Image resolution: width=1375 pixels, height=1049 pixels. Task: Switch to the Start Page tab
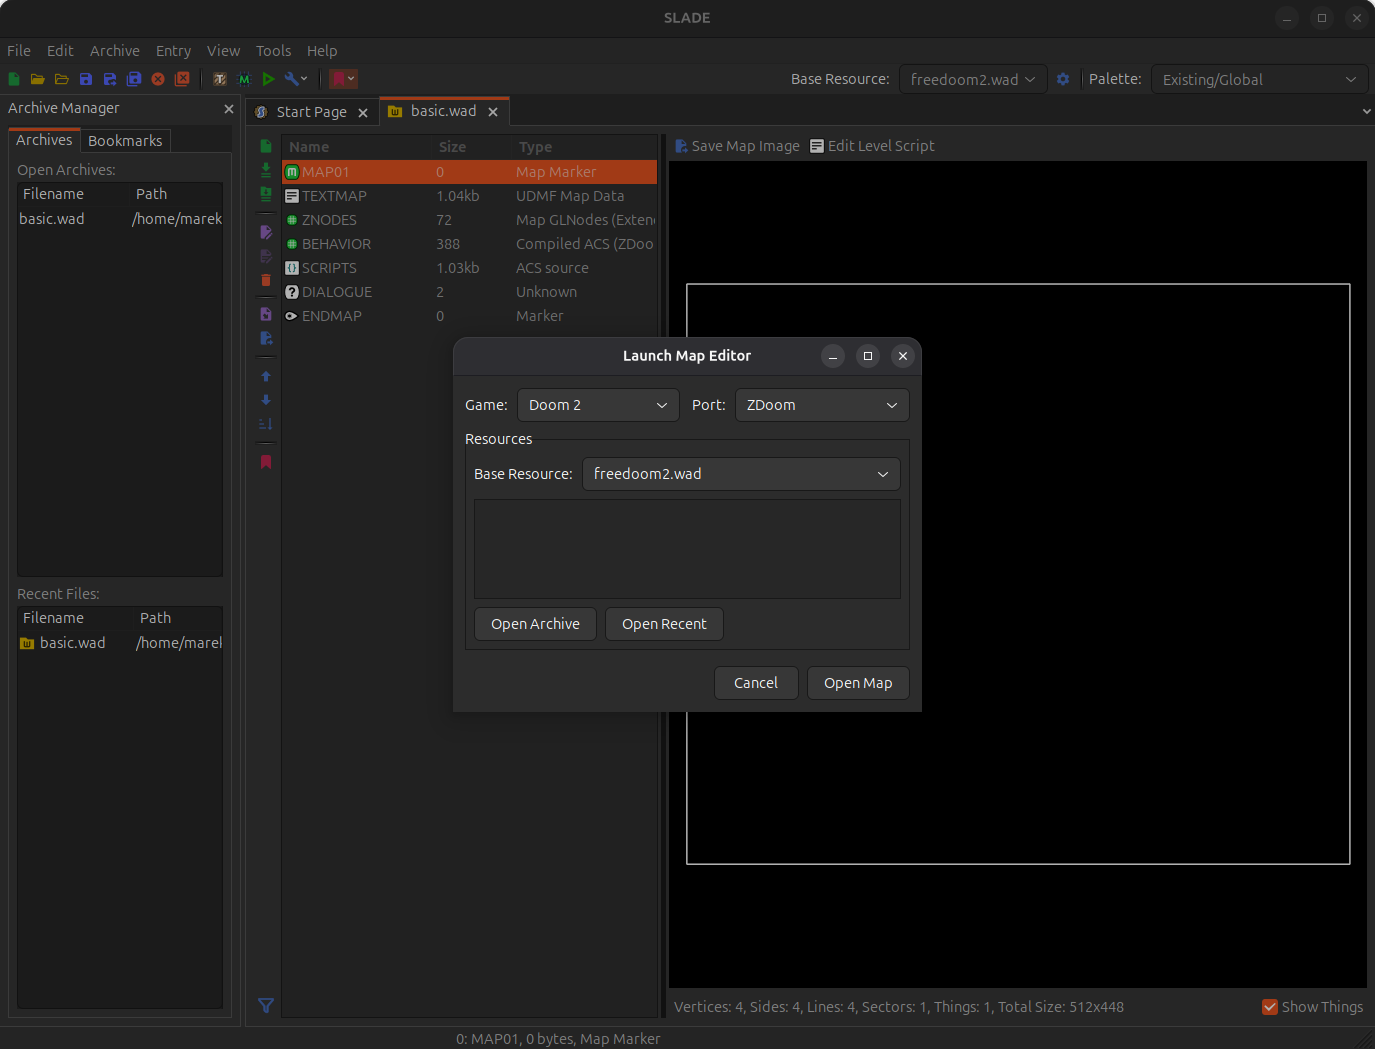coord(311,112)
